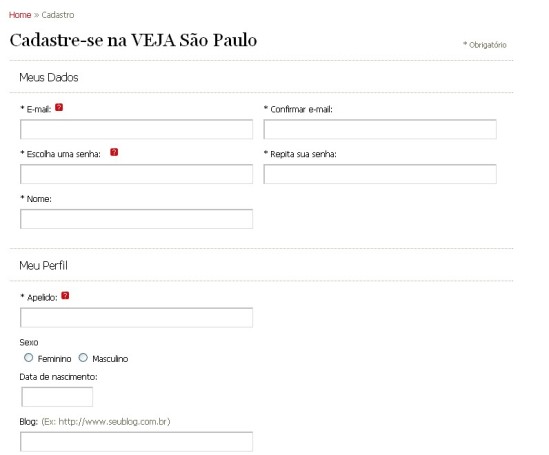Focus the Escolha uma senha password field
This screenshot has height=455, width=549.
pos(136,174)
